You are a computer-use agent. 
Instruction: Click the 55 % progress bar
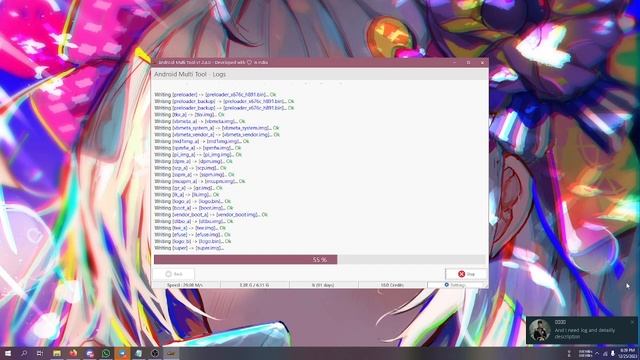(320, 260)
